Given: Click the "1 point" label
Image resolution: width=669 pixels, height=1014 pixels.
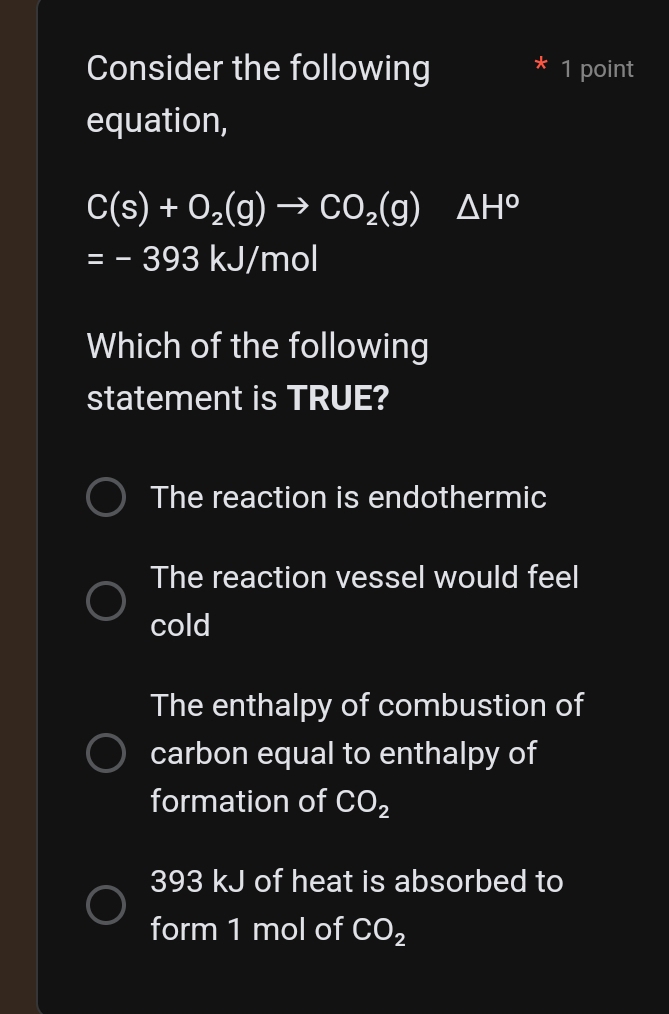Looking at the screenshot, I should click(597, 69).
